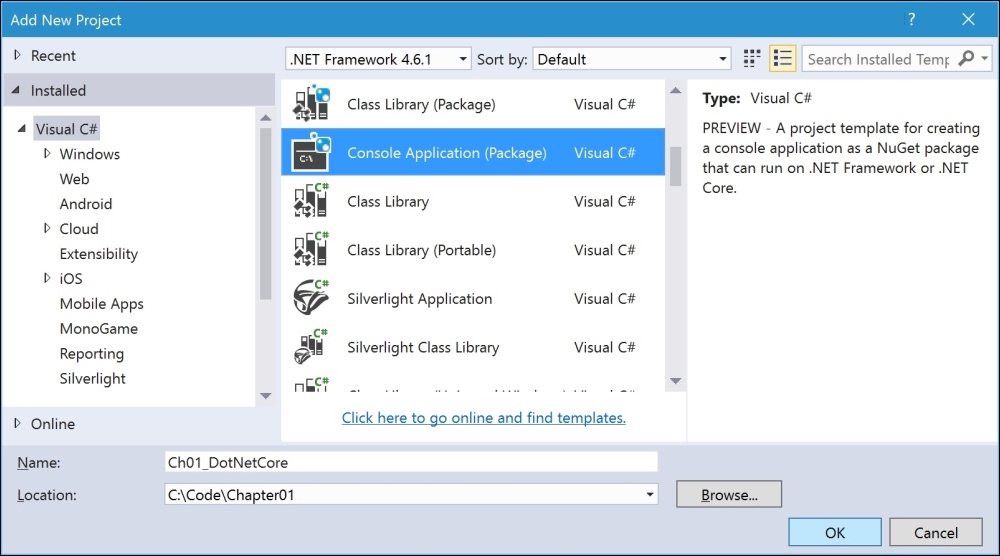This screenshot has height=556, width=1000.
Task: Click the Online section label
Action: 53,423
